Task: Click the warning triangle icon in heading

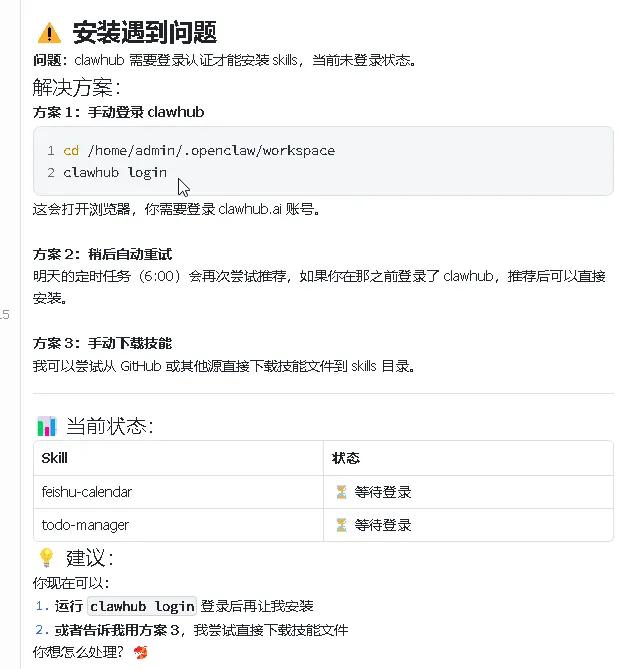Action: click(x=47, y=34)
